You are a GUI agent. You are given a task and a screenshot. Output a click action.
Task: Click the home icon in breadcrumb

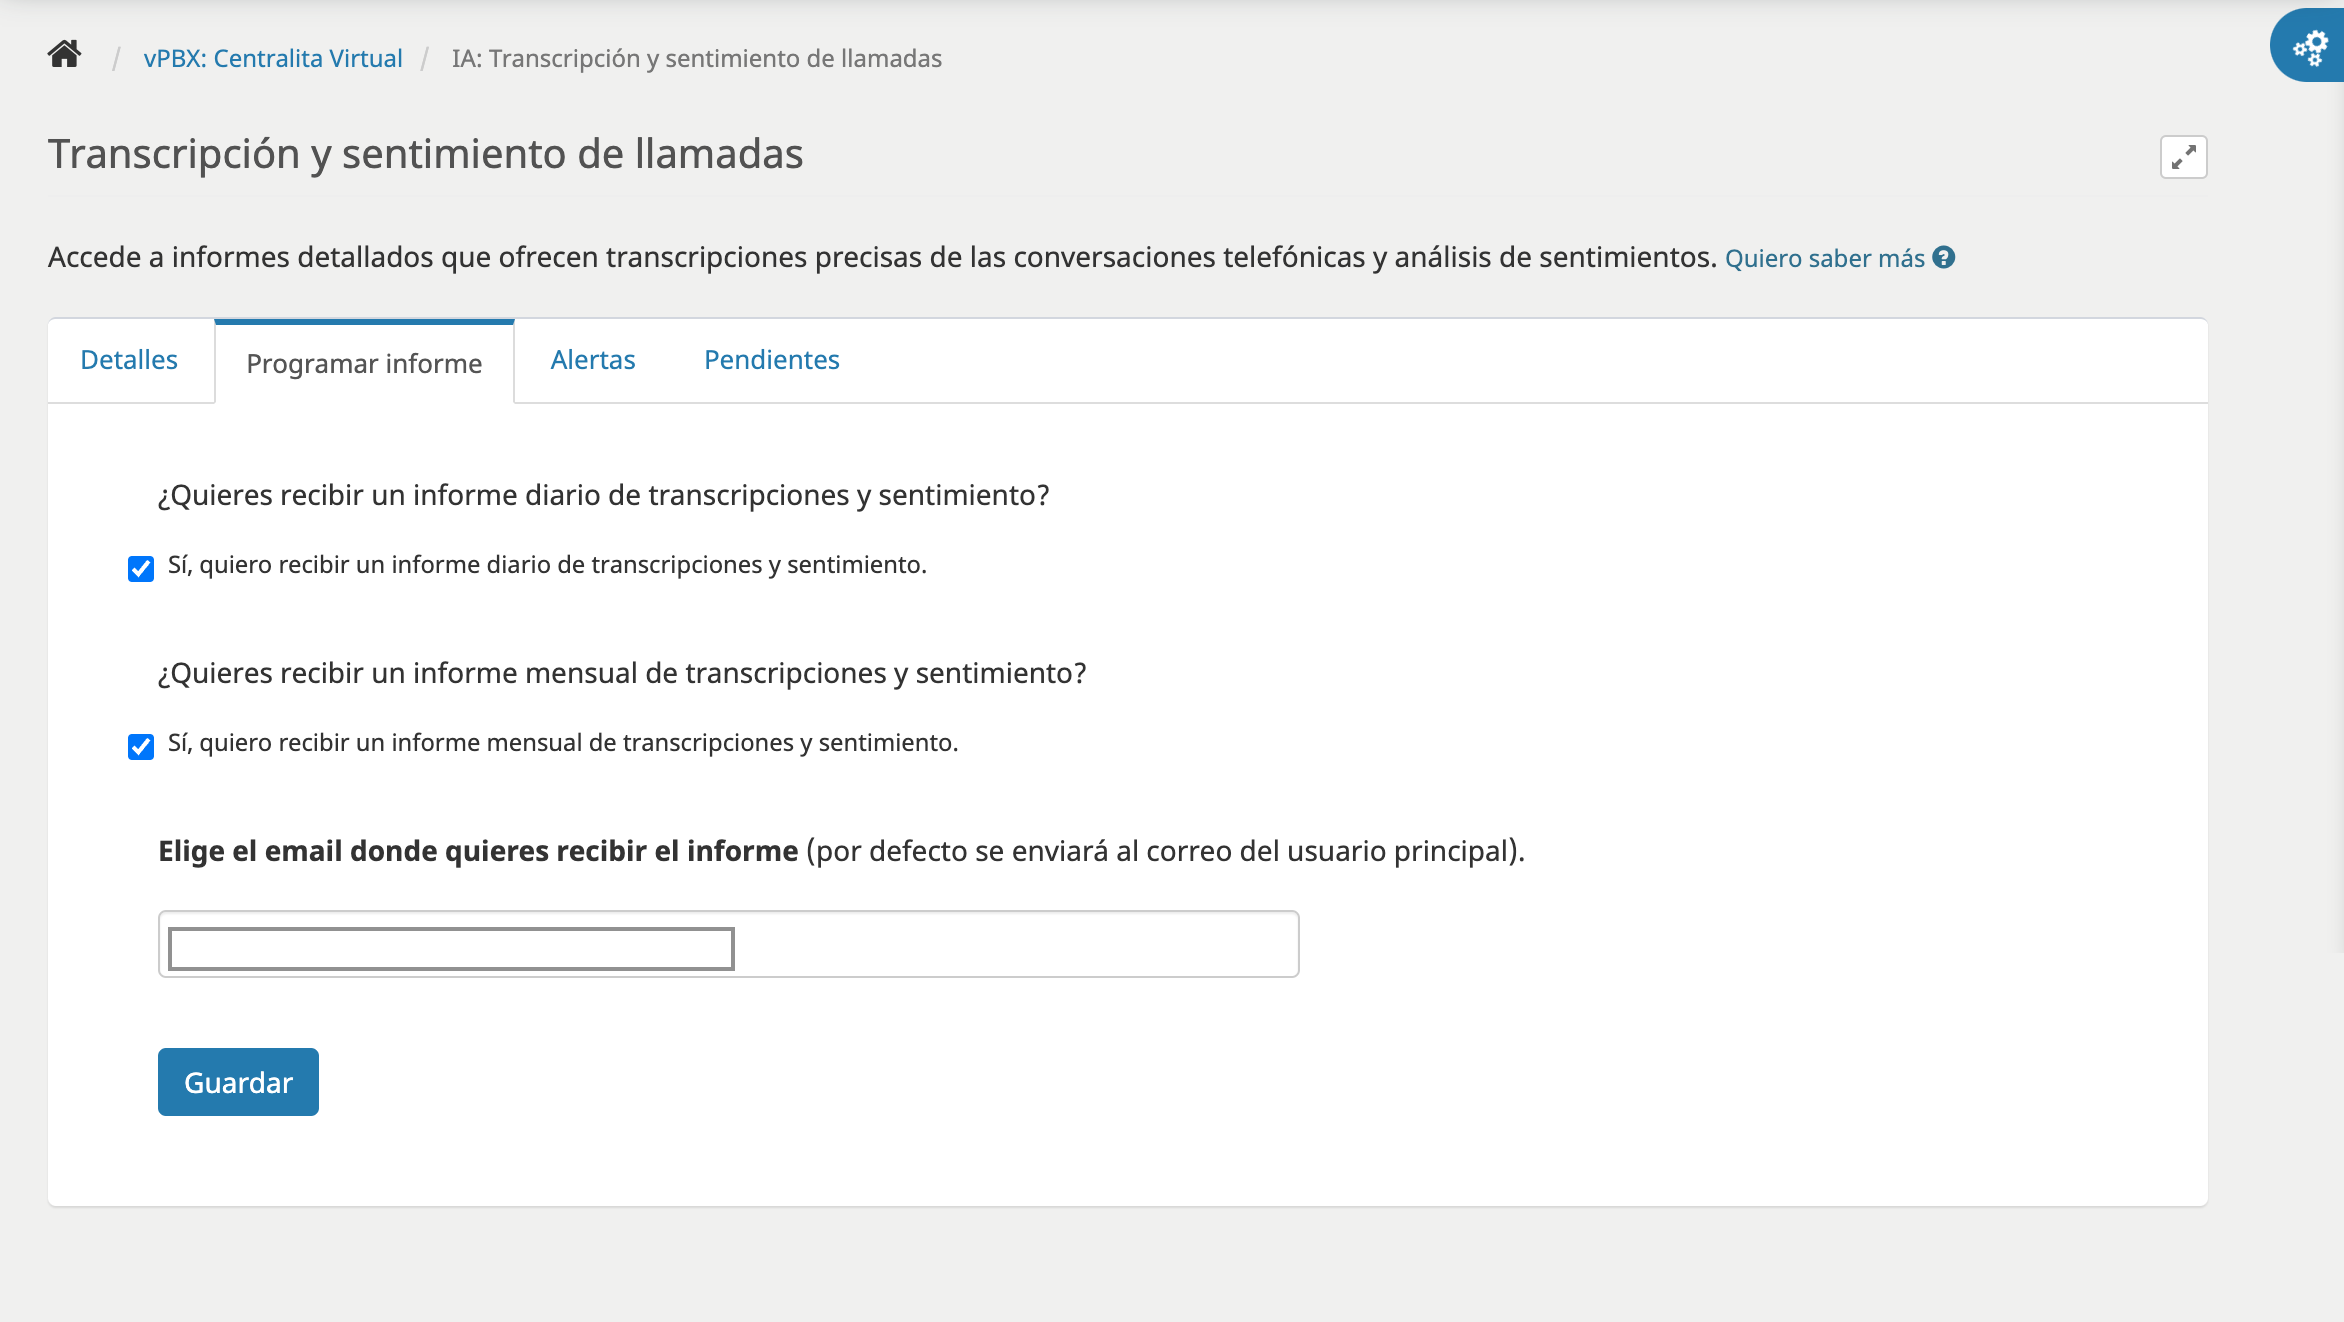point(64,55)
